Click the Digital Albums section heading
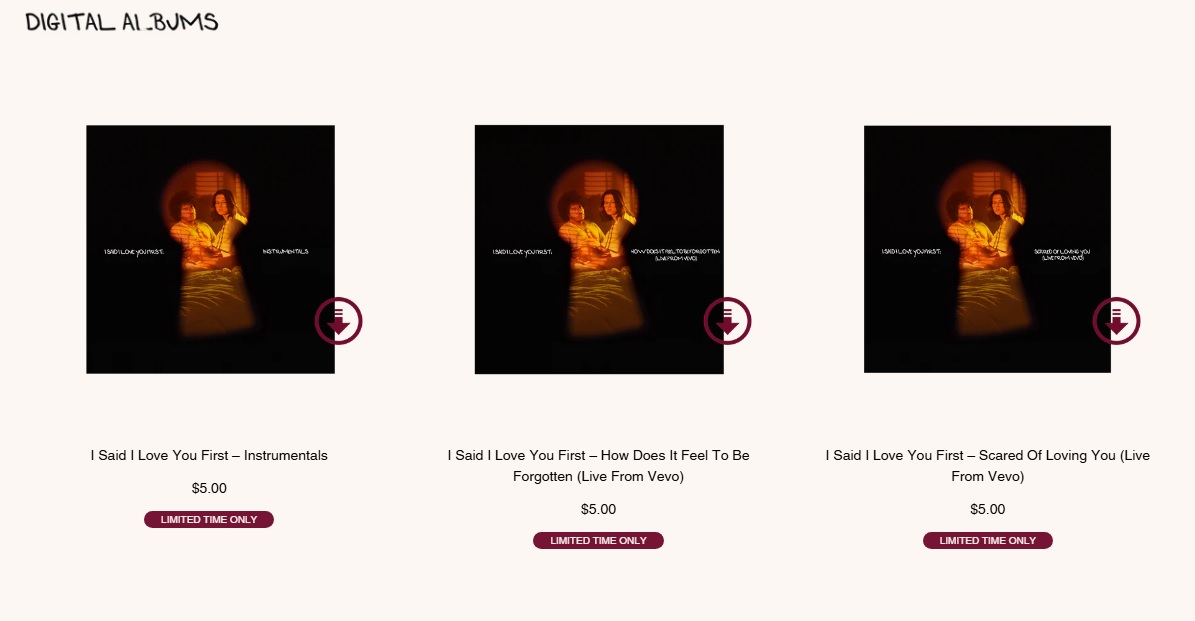The height and width of the screenshot is (621, 1195). [x=122, y=21]
